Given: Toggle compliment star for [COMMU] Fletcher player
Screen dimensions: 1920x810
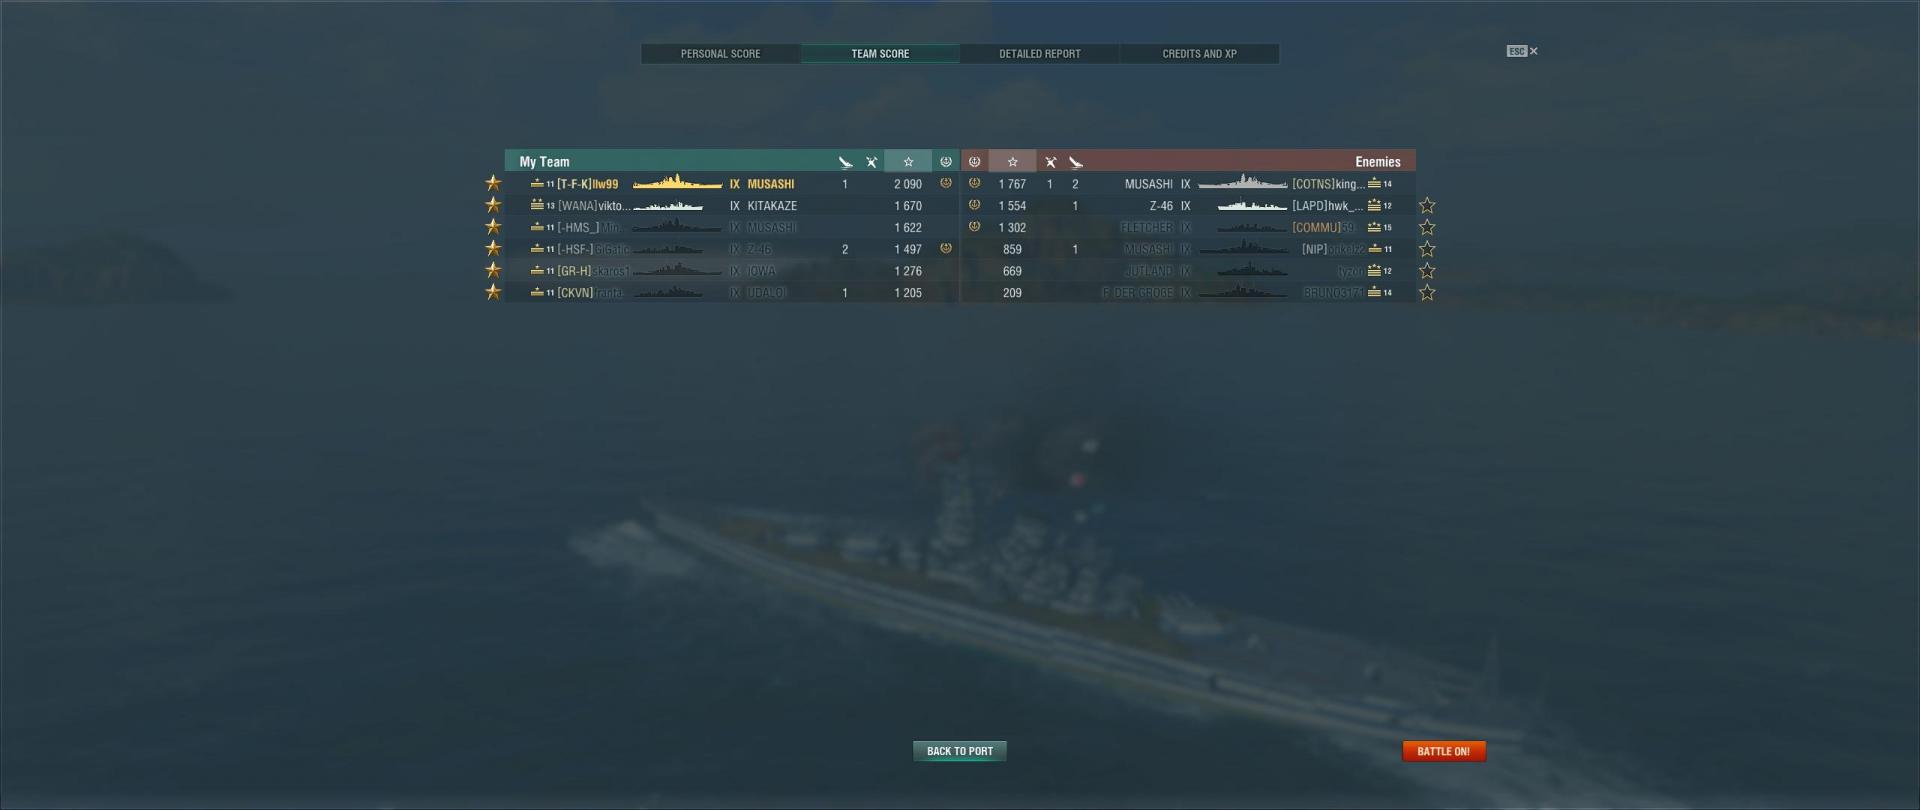Looking at the screenshot, I should [x=1427, y=228].
